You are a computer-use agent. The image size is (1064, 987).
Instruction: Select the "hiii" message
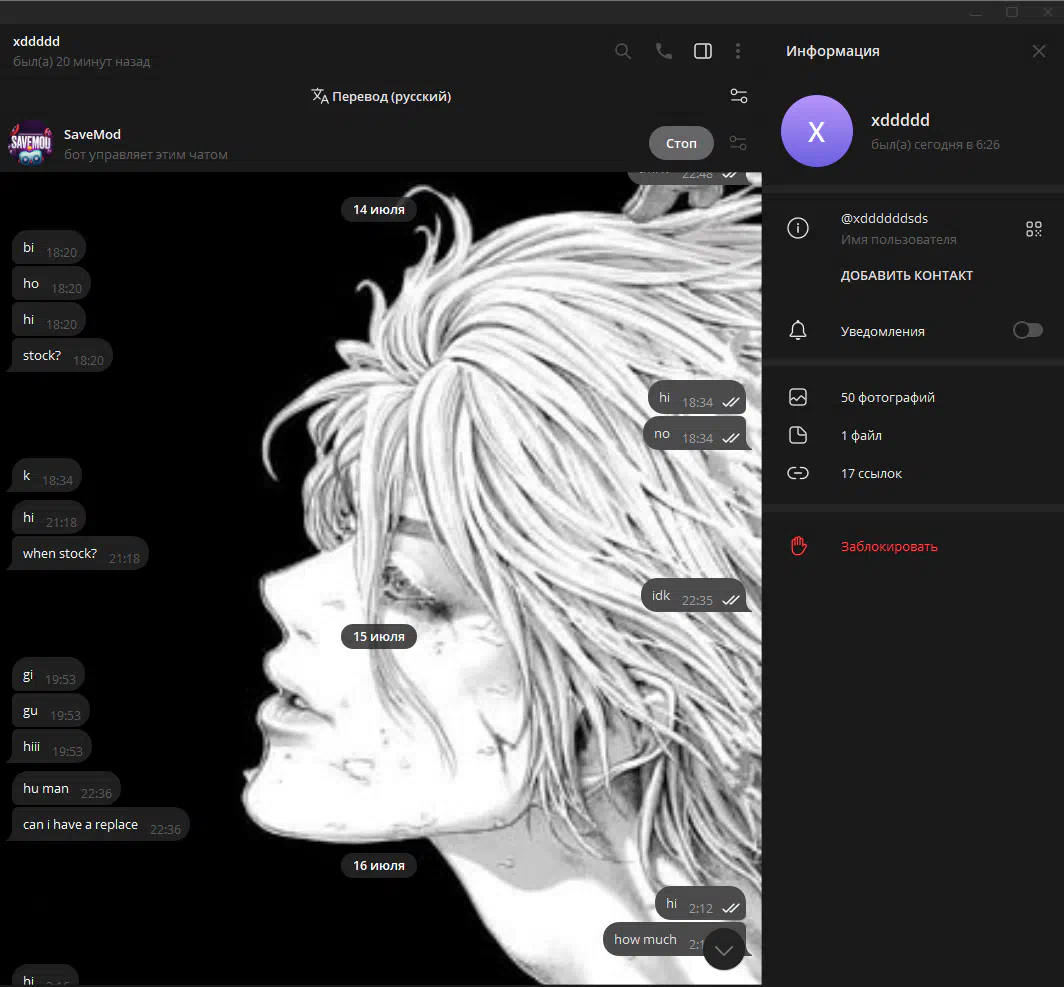52,747
